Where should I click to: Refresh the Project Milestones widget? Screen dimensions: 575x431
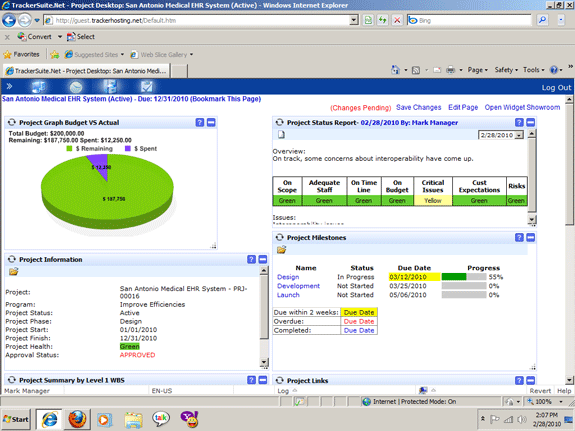point(279,237)
